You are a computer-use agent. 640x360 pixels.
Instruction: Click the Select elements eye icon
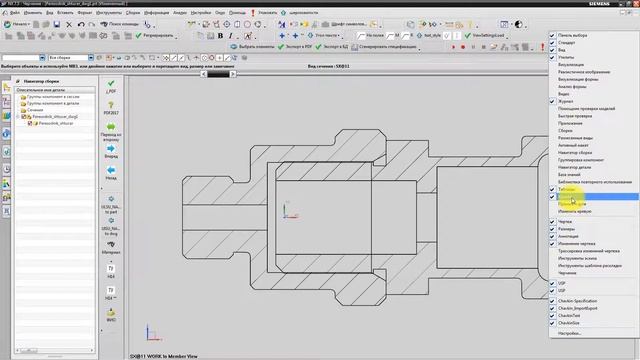(234, 47)
